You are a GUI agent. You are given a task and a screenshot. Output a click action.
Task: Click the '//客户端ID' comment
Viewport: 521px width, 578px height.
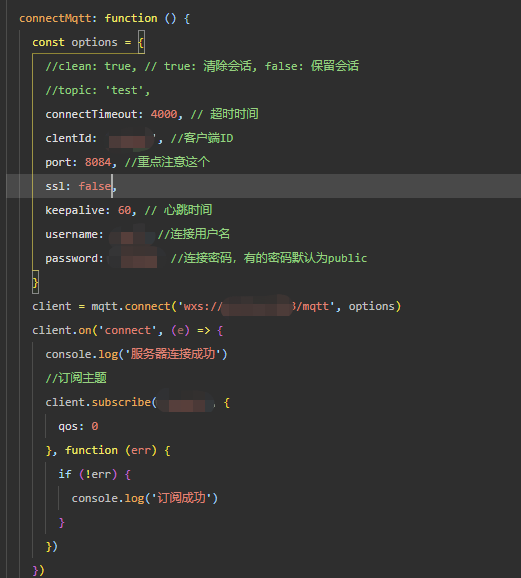(202, 138)
